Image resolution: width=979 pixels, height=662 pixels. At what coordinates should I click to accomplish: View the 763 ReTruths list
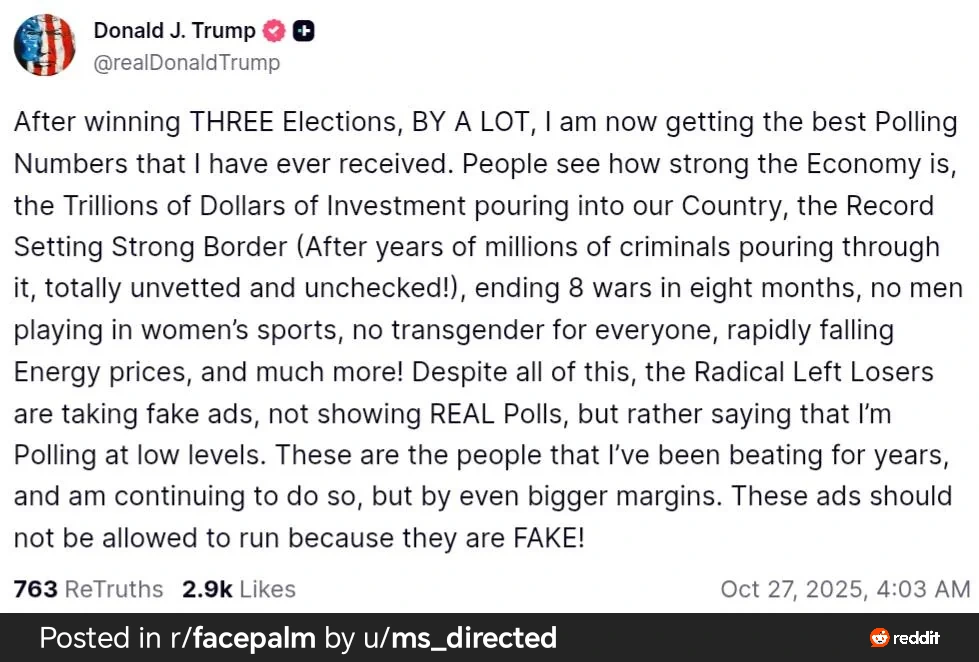click(88, 589)
